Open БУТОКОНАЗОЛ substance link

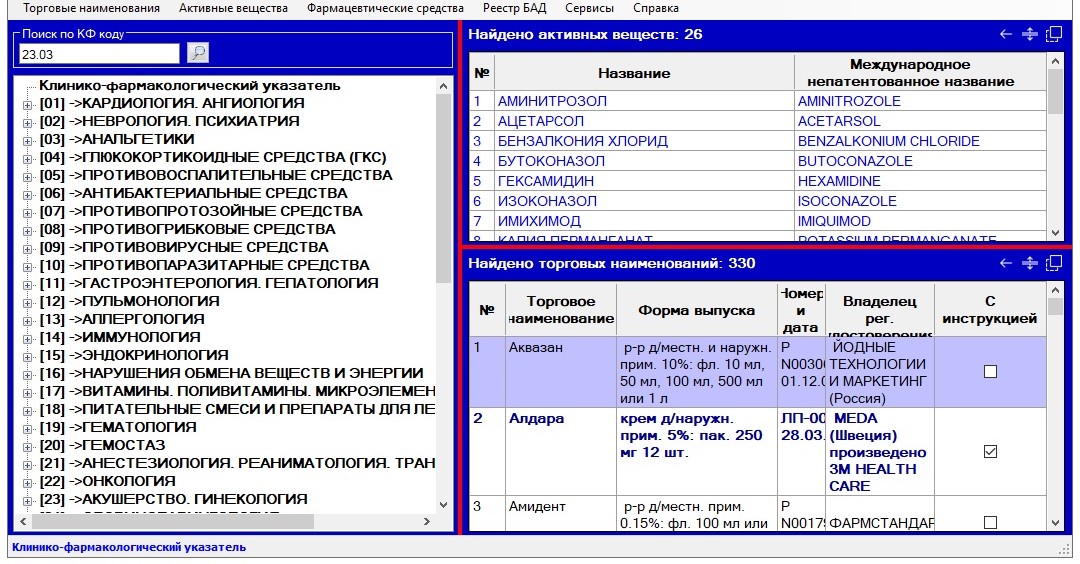551,161
